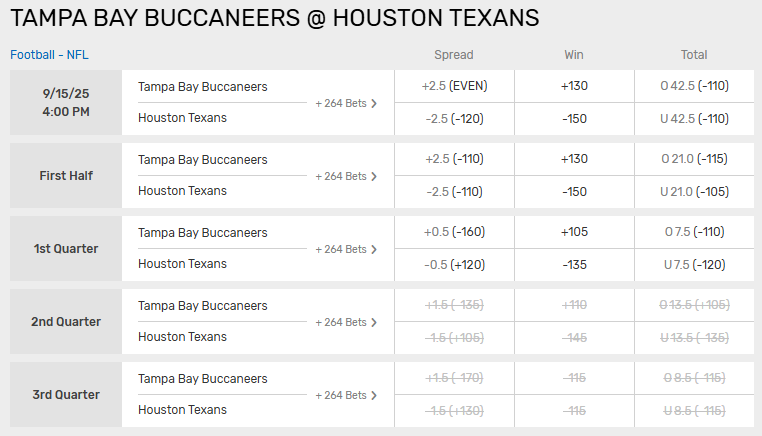Select Texans full game spread -2.5 (-120)

(454, 118)
